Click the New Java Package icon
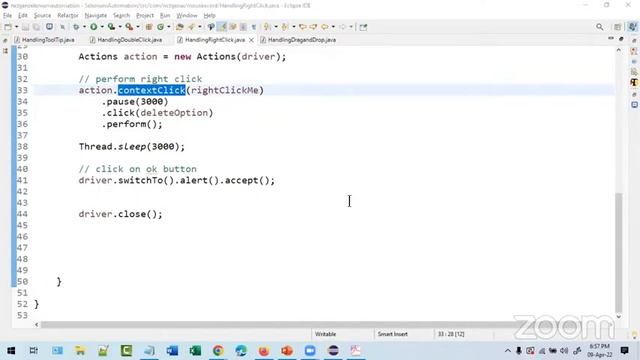The width and height of the screenshot is (640, 360). click(149, 27)
